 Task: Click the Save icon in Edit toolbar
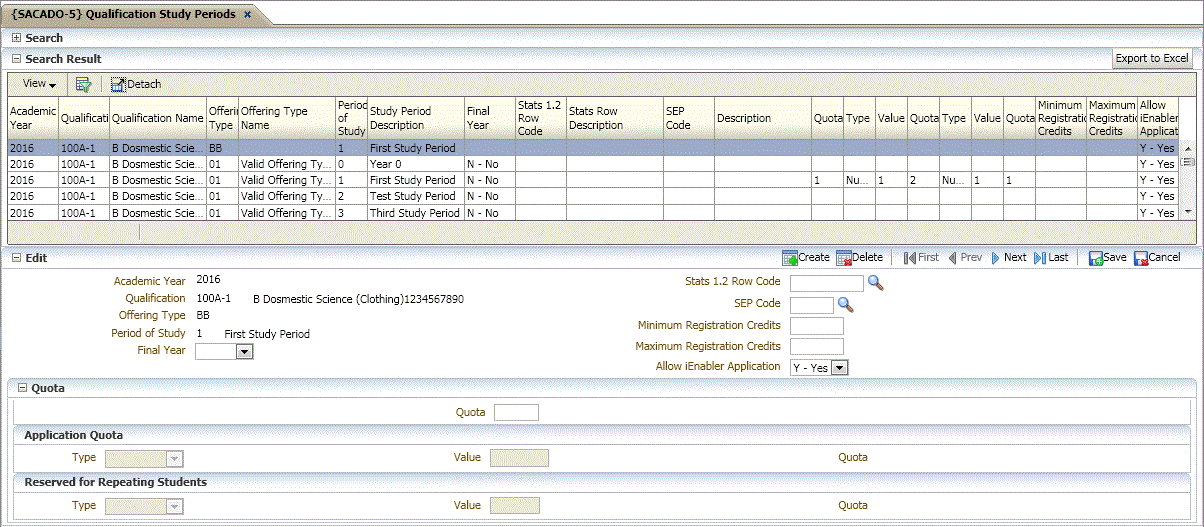[1095, 258]
